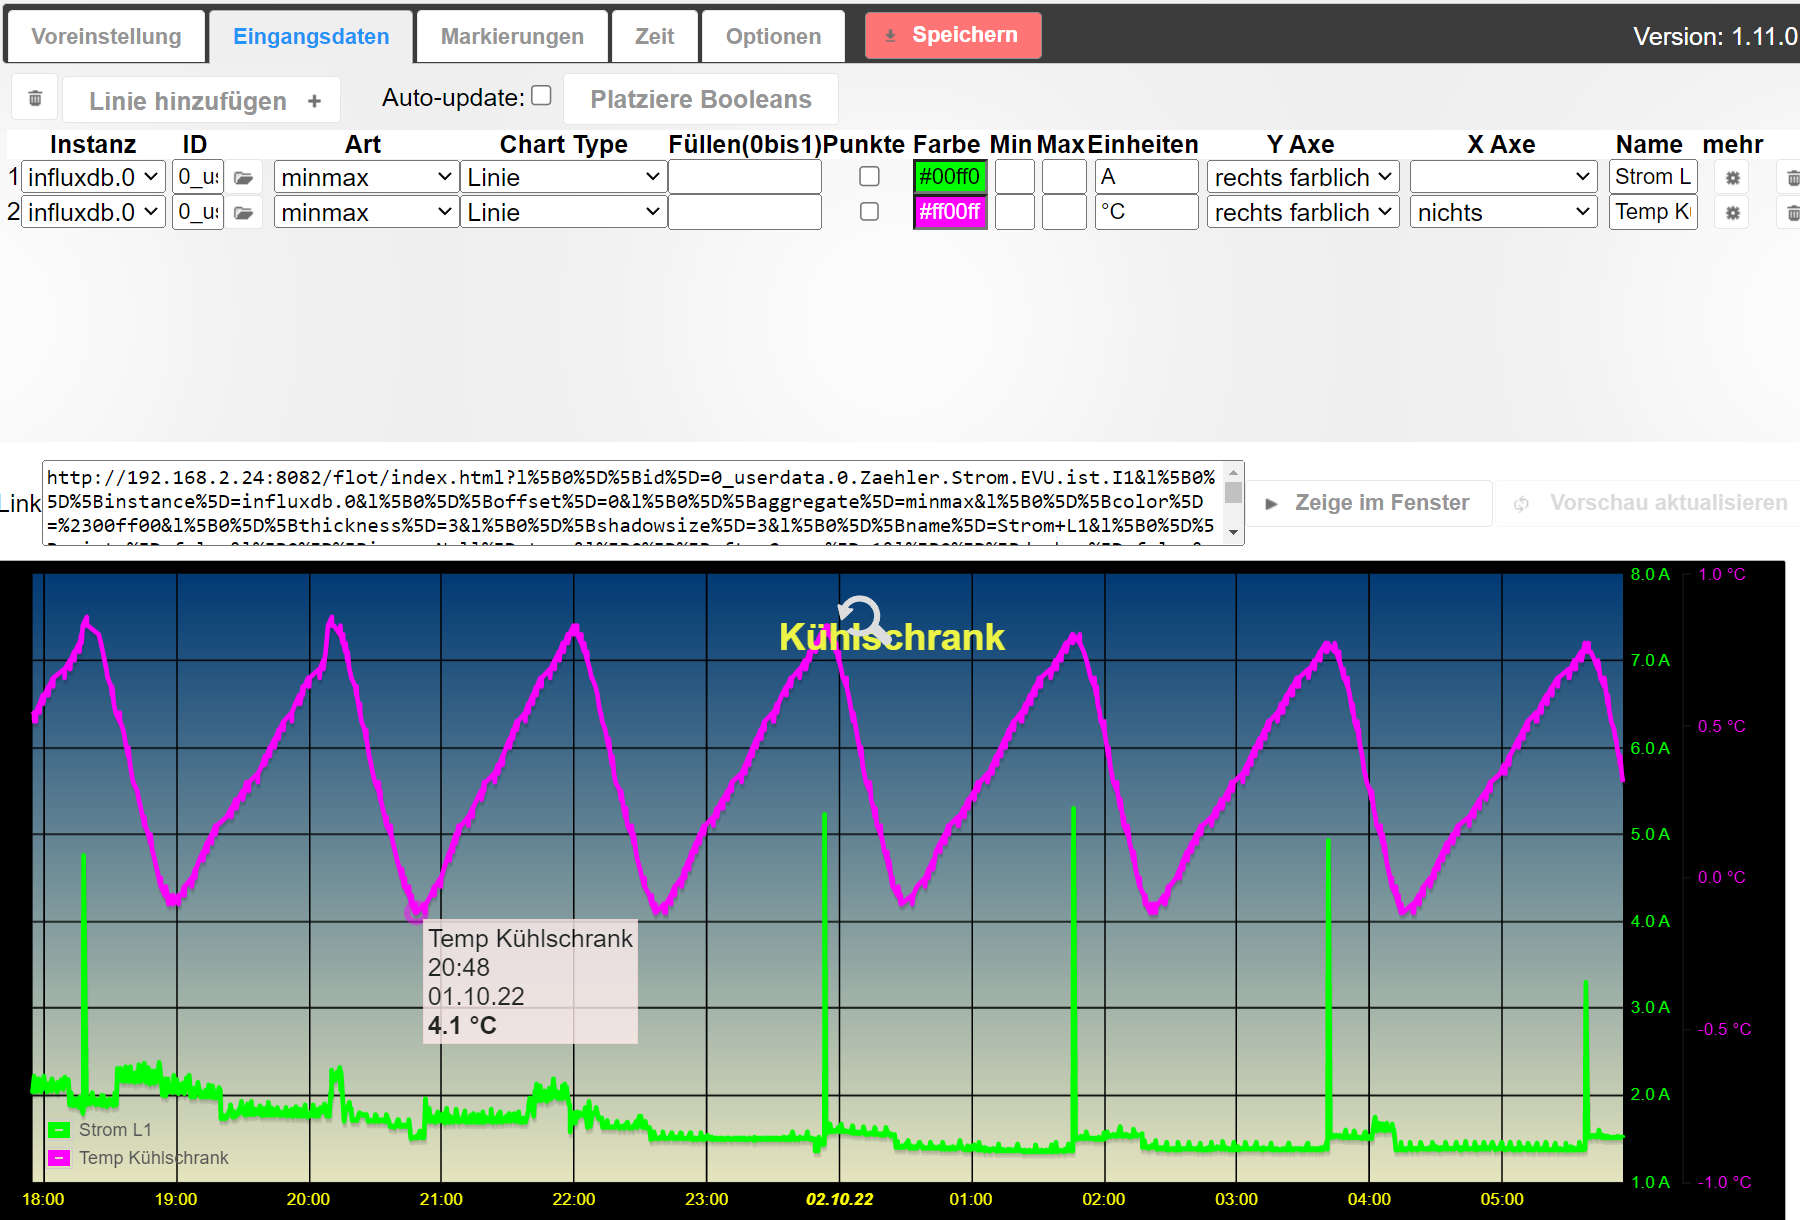The image size is (1800, 1220).
Task: Click the Einheiten field containing °C
Action: [1146, 212]
